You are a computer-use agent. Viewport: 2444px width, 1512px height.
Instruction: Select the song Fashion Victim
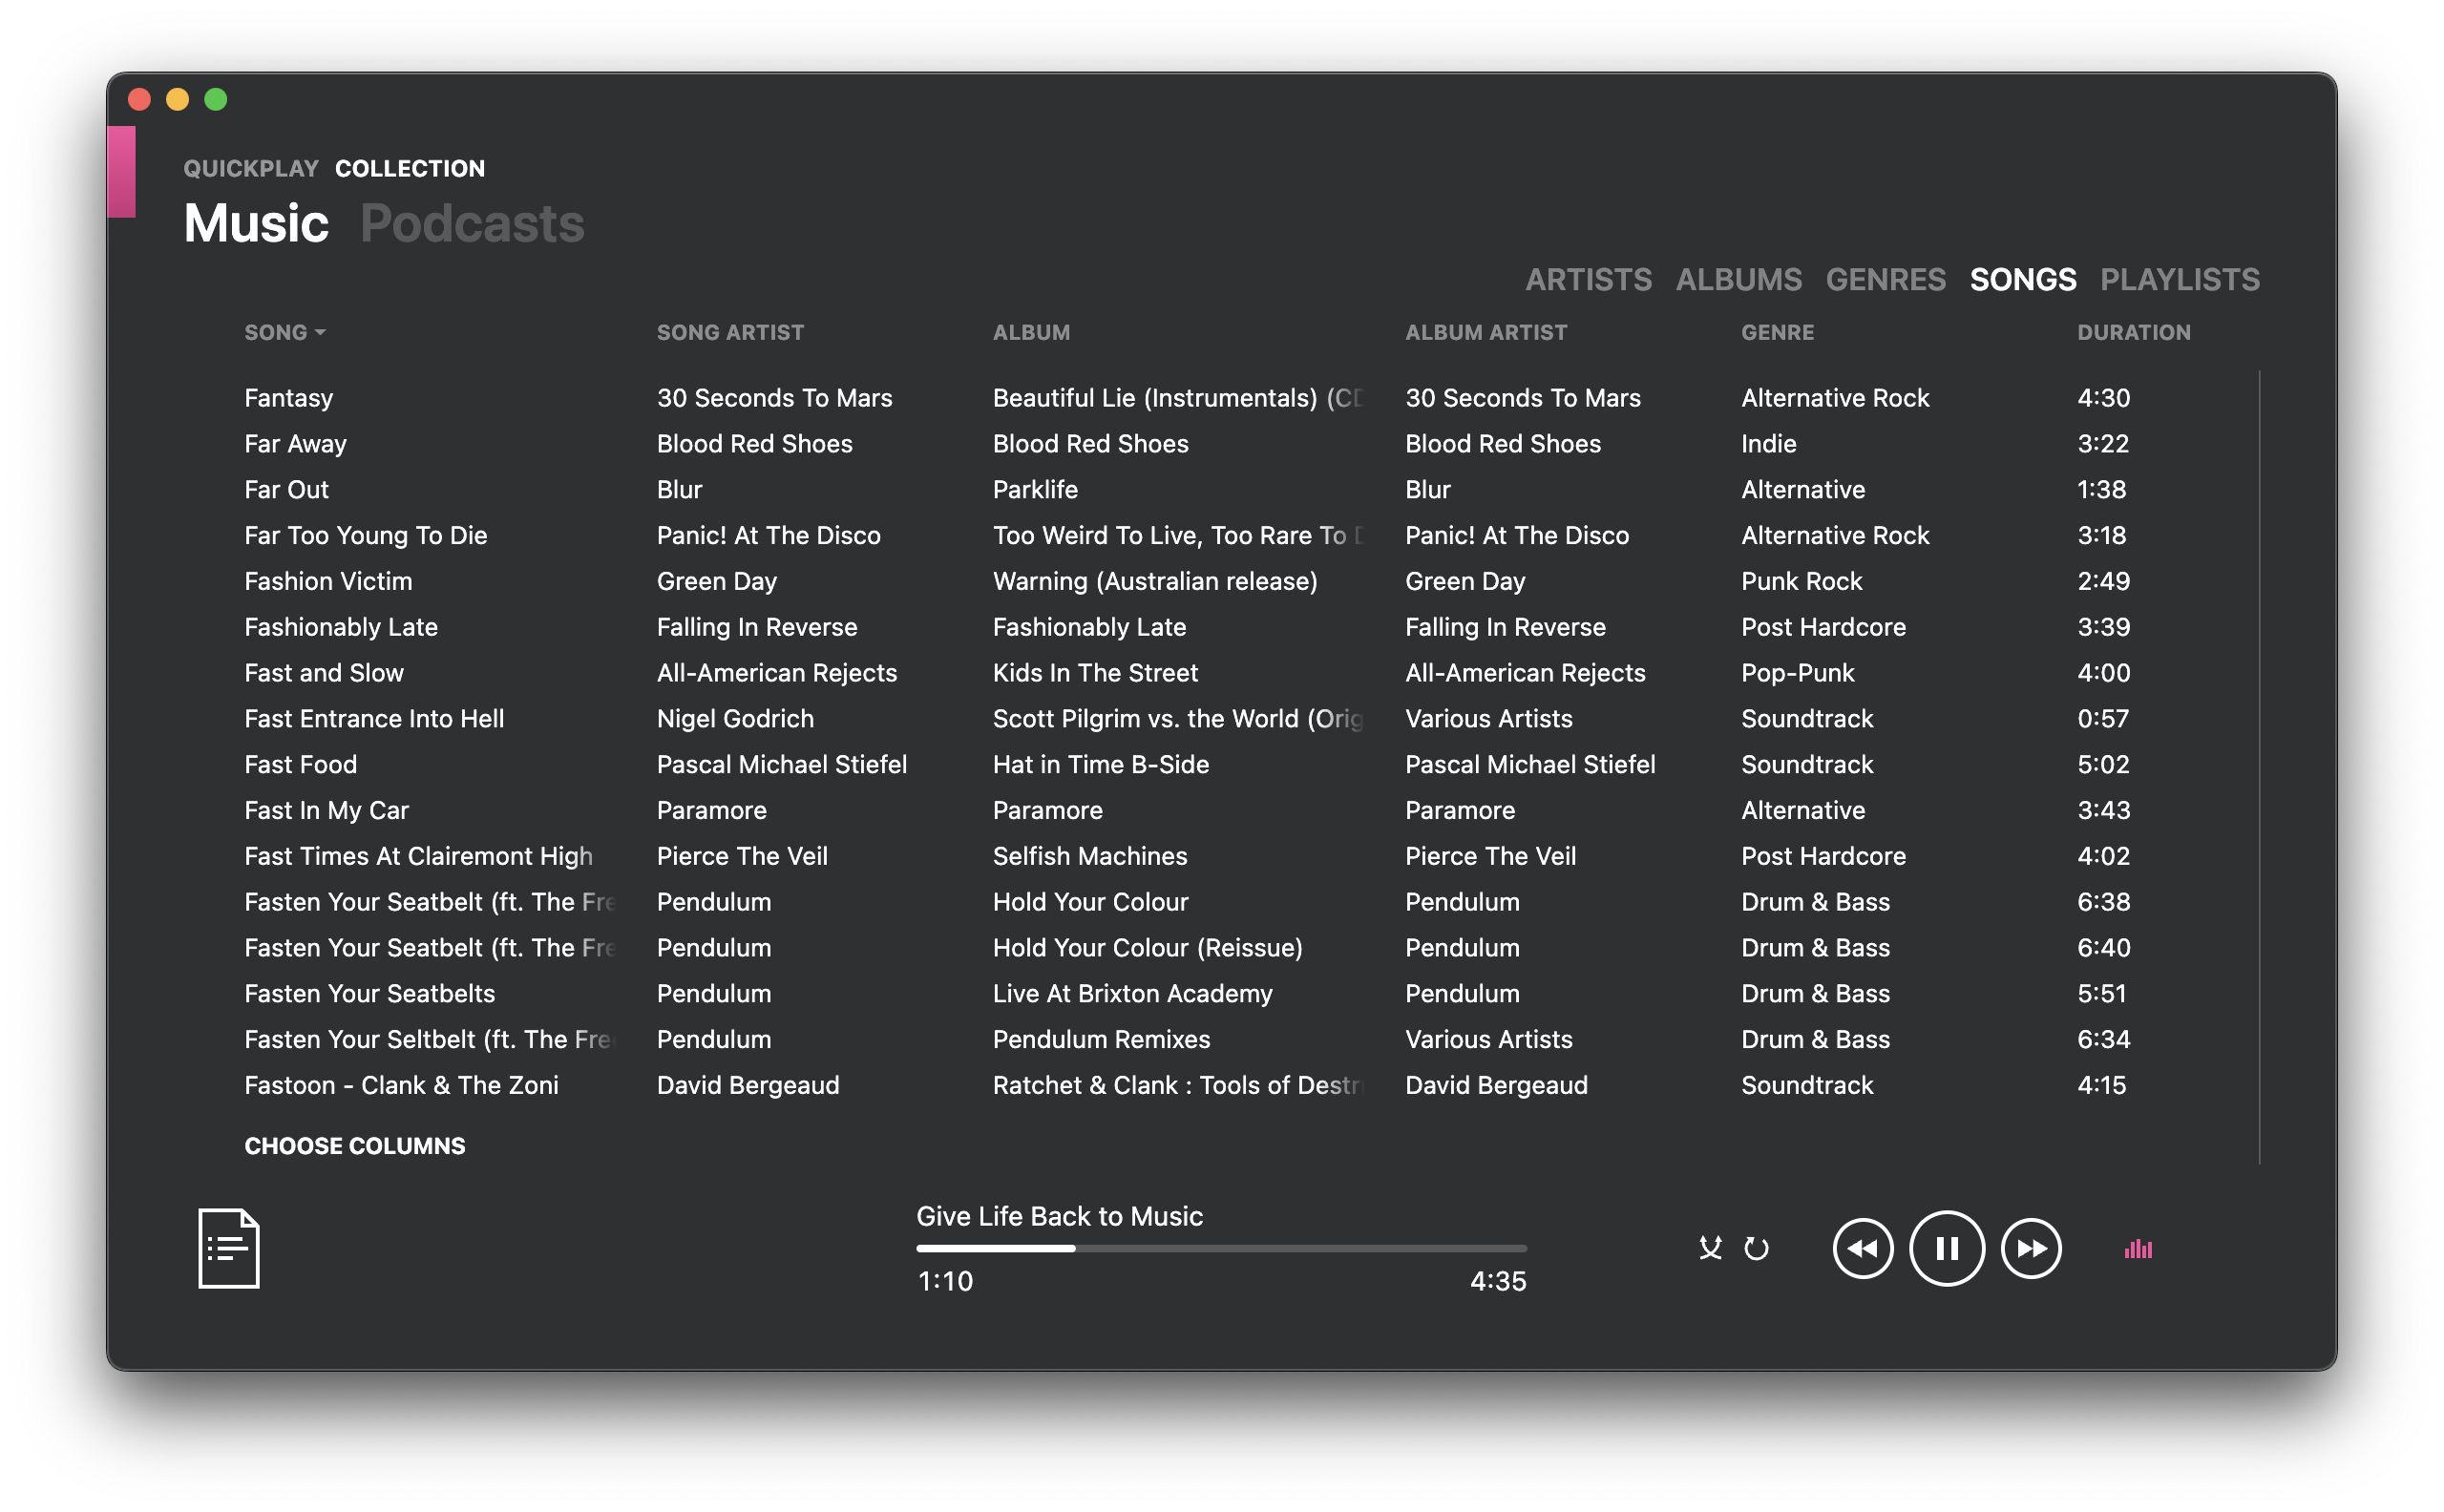[x=328, y=581]
